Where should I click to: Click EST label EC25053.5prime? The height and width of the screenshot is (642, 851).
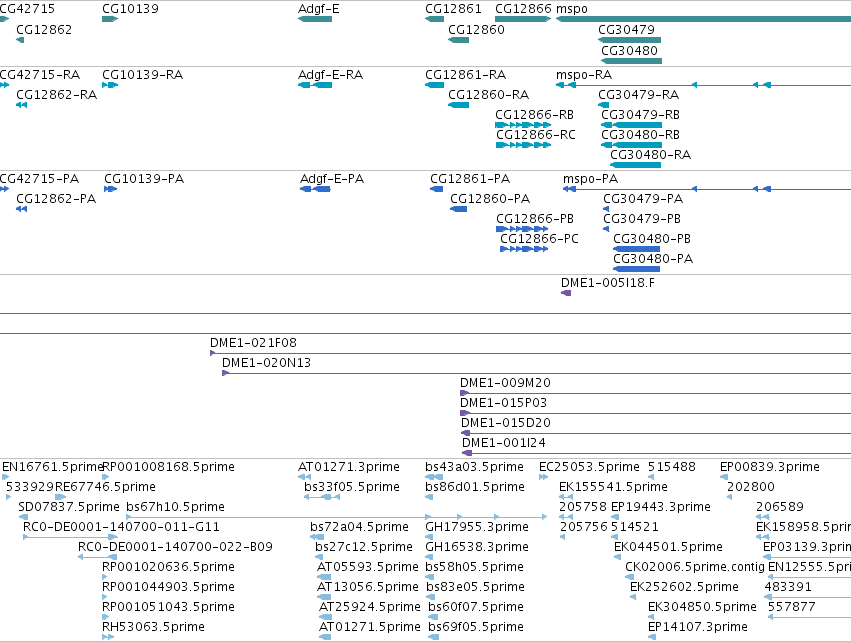589,467
